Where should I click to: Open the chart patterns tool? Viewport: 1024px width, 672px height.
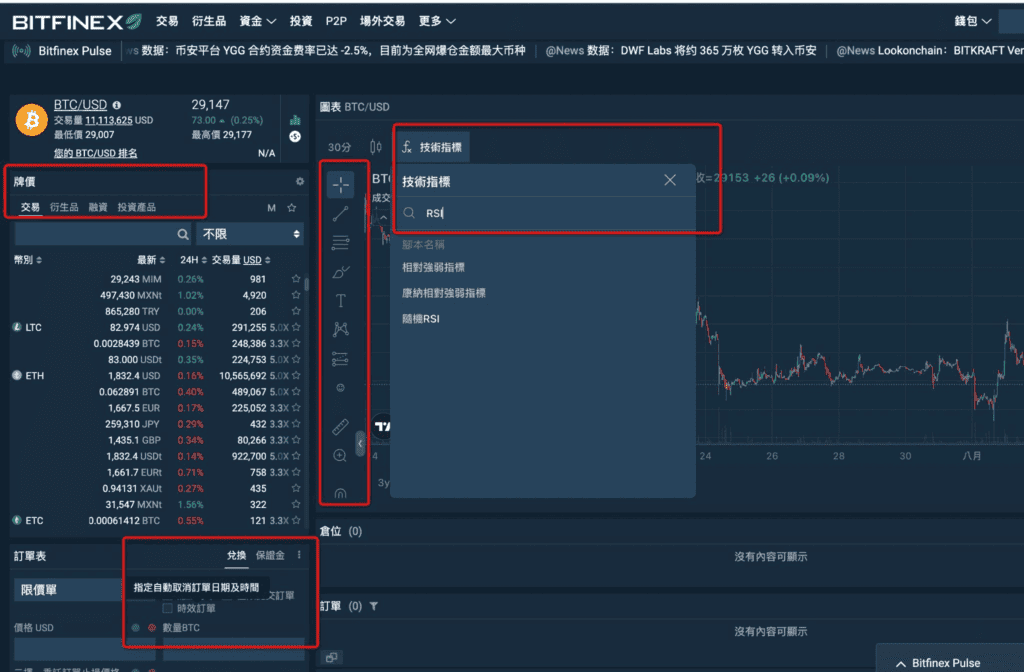coord(340,329)
